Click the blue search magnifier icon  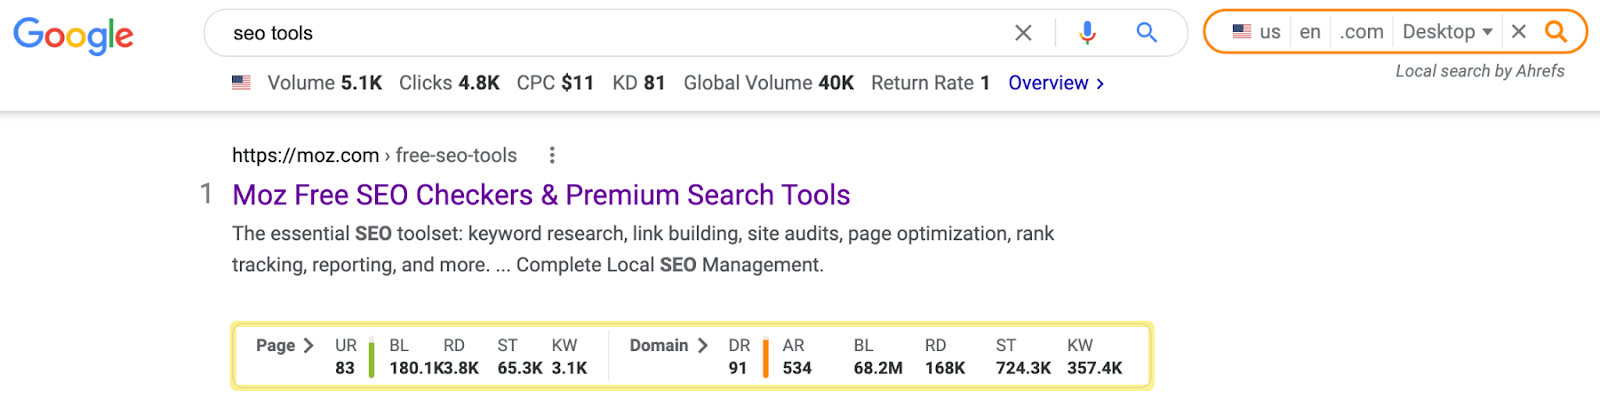pyautogui.click(x=1146, y=33)
